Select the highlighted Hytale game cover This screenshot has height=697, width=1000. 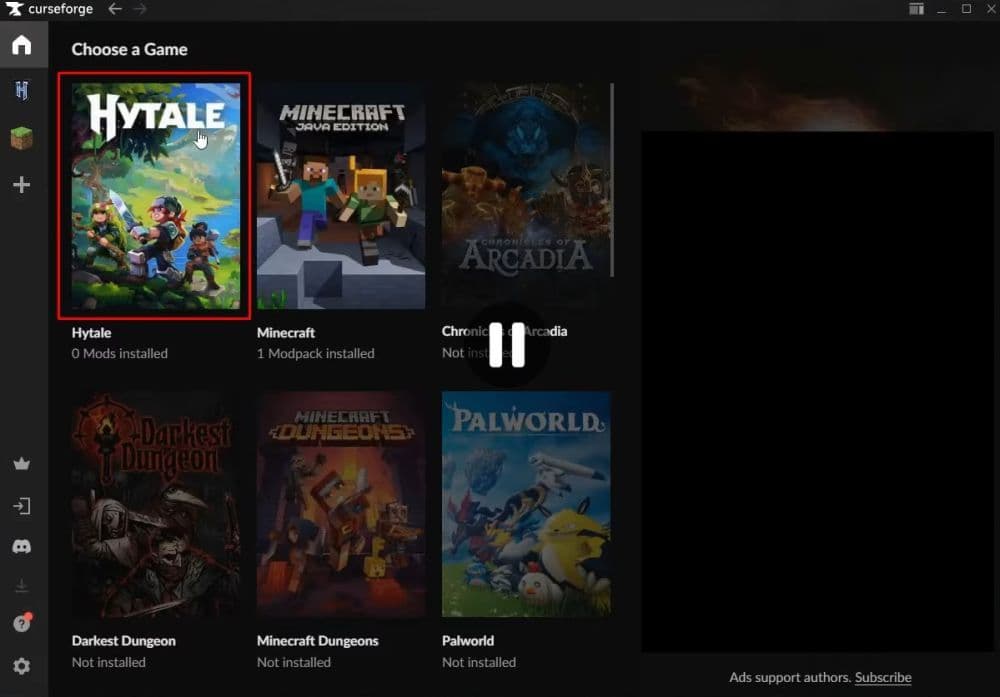(x=153, y=195)
